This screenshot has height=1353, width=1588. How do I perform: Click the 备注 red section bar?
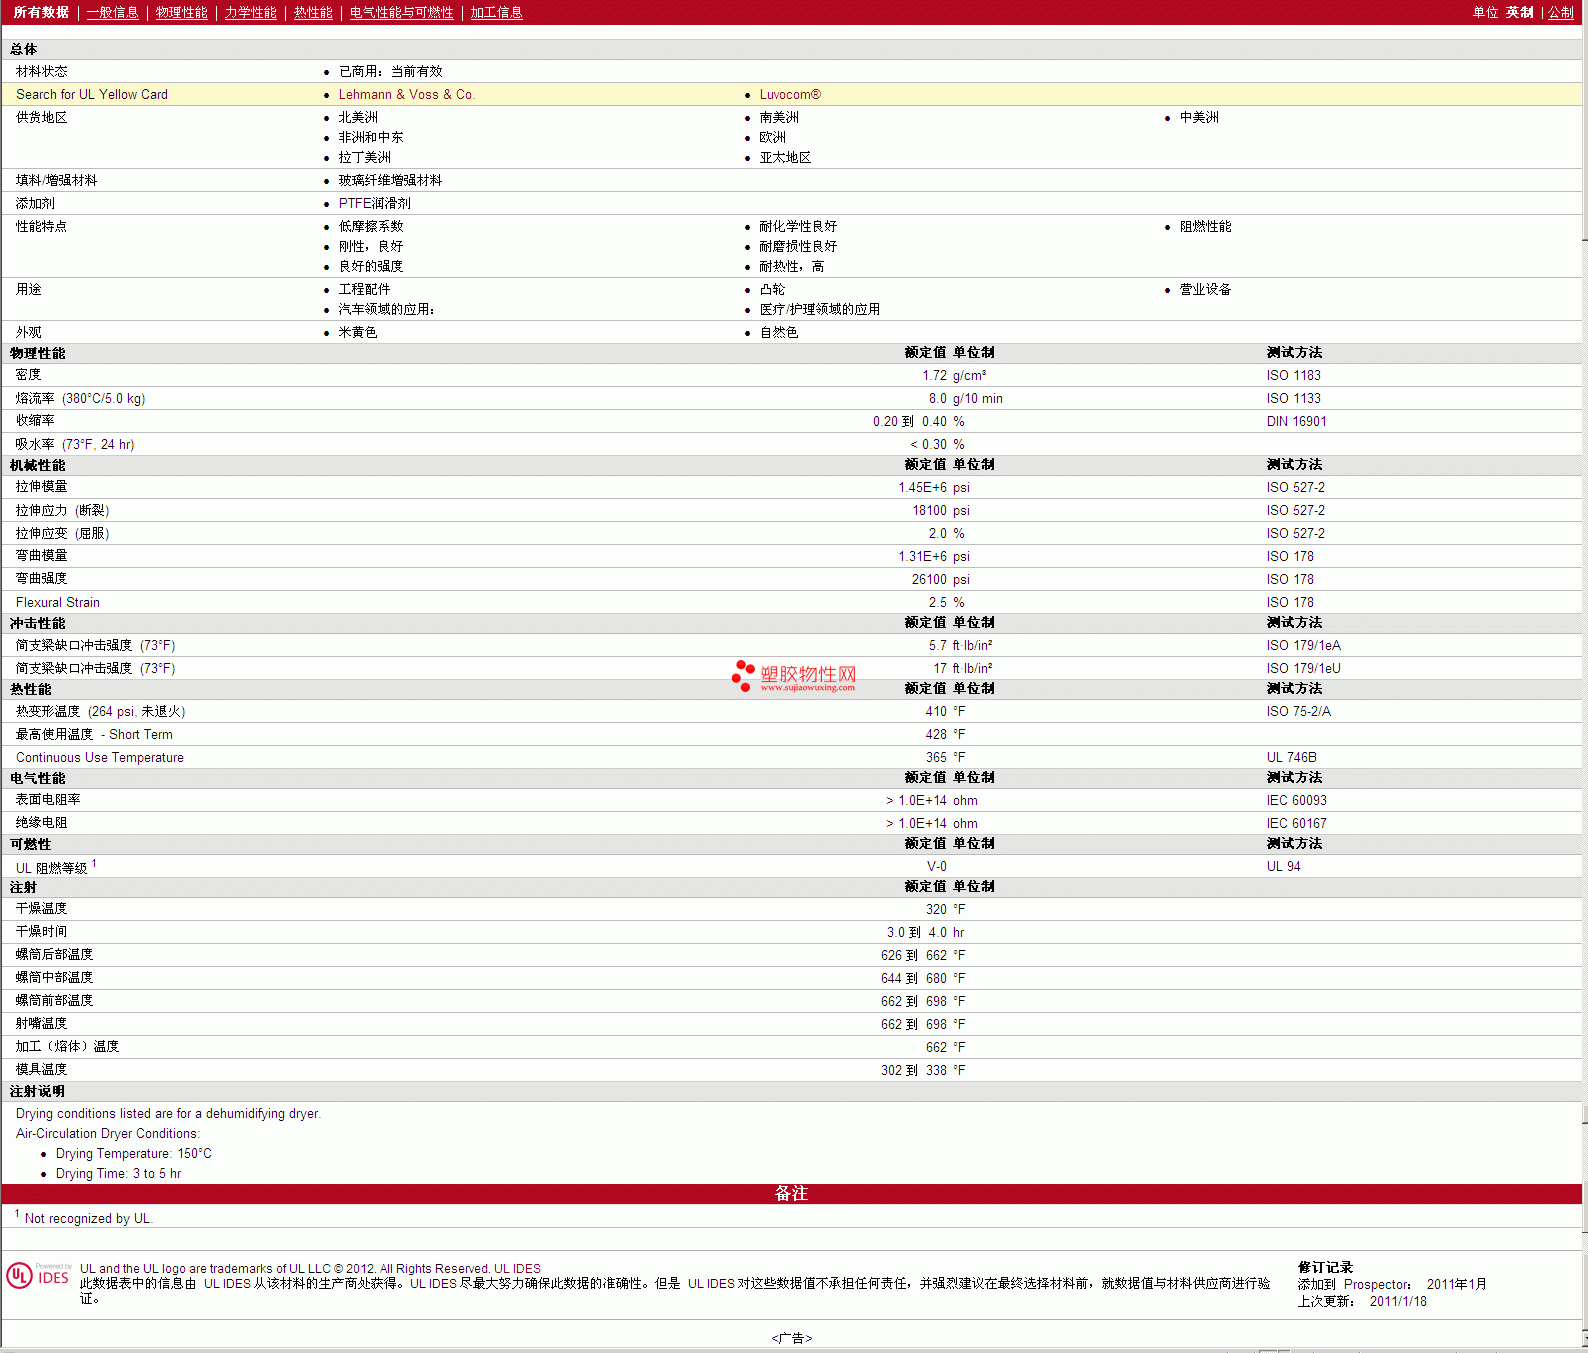tap(791, 1193)
